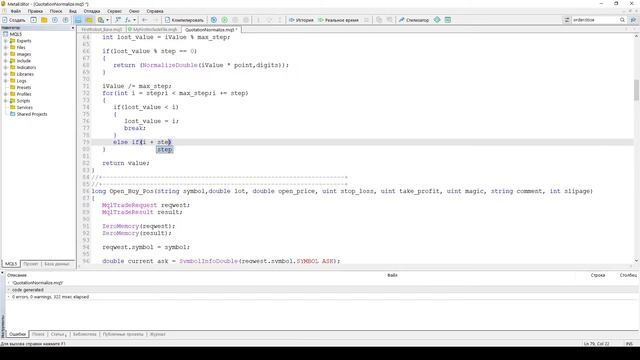Select the Services folder
This screenshot has height=360, width=640.
[24, 107]
